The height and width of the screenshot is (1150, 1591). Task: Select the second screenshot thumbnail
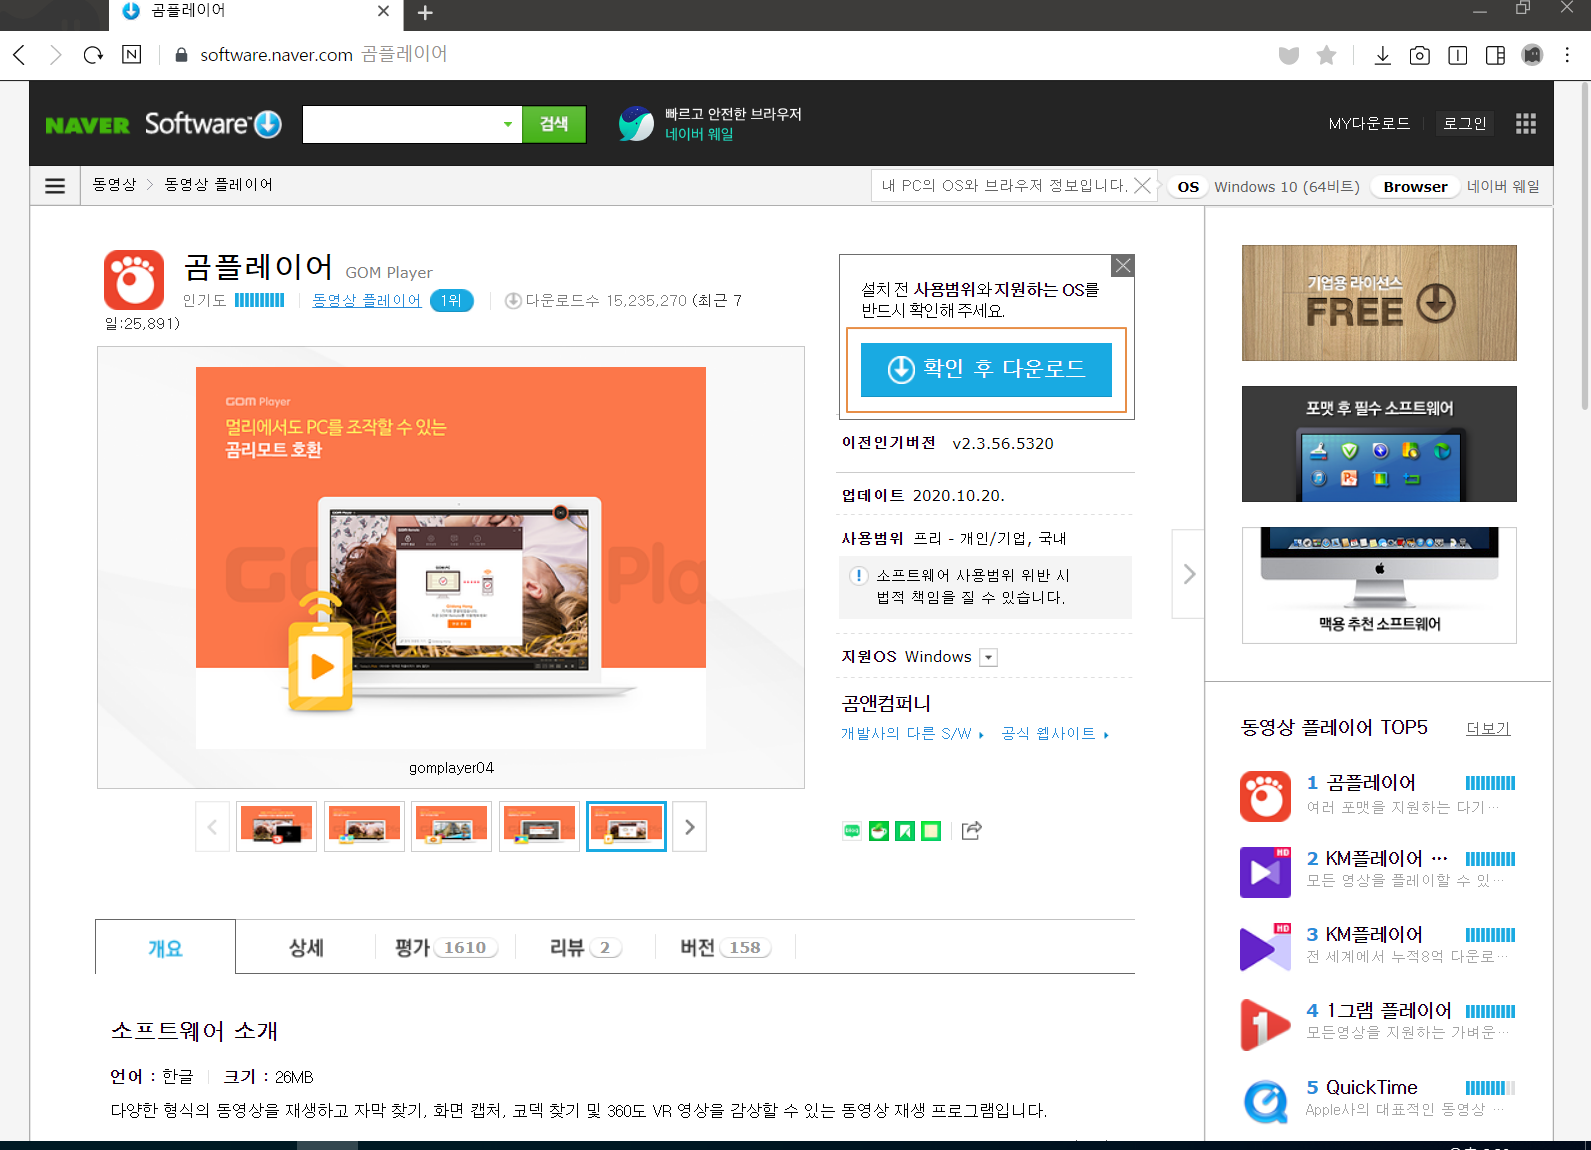coord(364,826)
